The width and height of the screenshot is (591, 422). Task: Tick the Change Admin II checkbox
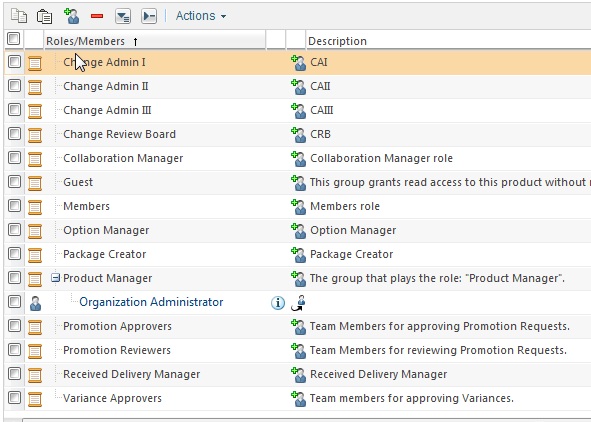(14, 86)
